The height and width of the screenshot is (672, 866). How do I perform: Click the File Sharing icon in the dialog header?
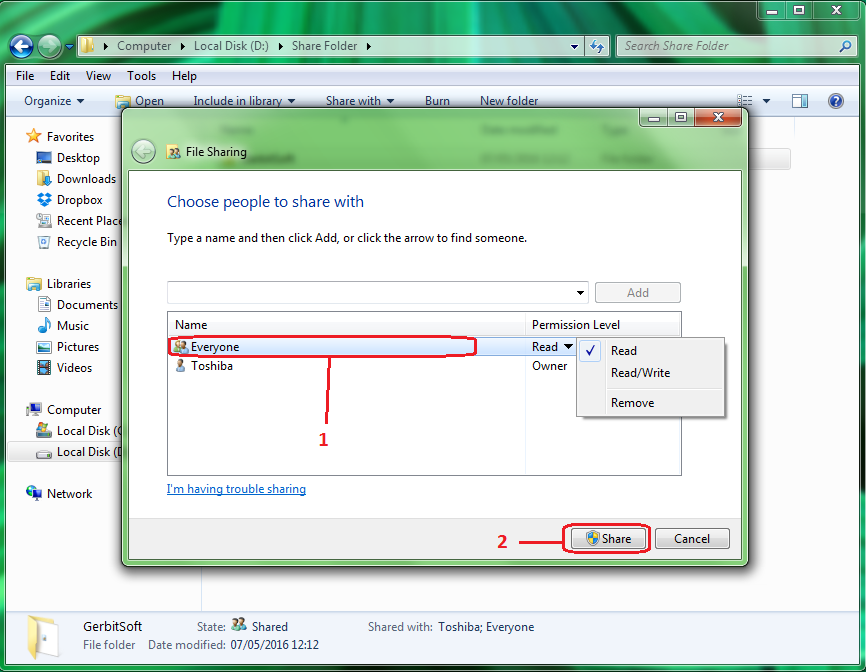pyautogui.click(x=172, y=152)
